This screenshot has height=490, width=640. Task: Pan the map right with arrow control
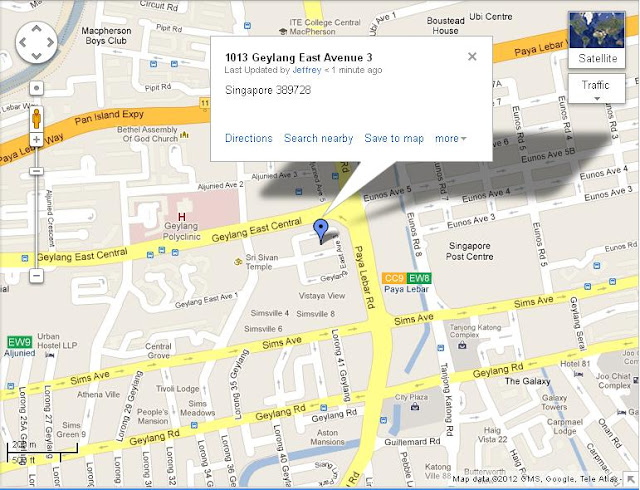50,42
